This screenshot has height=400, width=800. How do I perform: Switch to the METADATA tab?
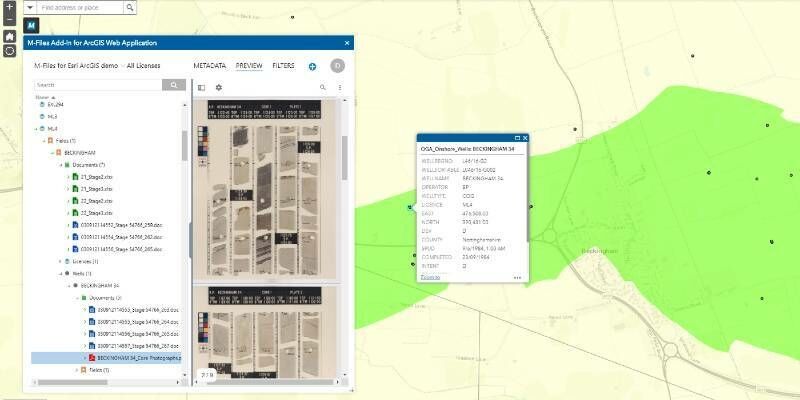(210, 66)
